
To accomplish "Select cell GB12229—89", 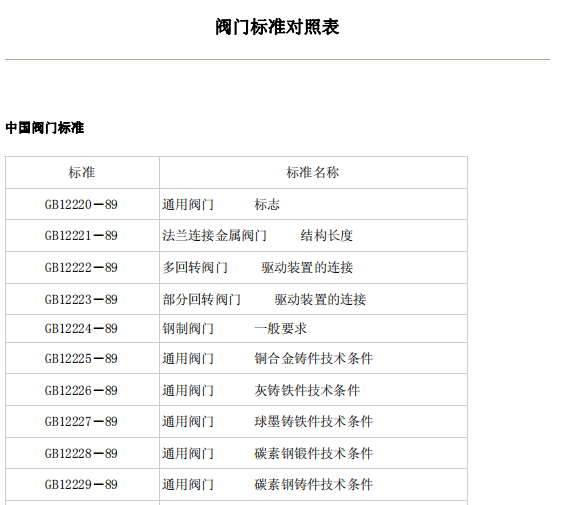I will (81, 485).
